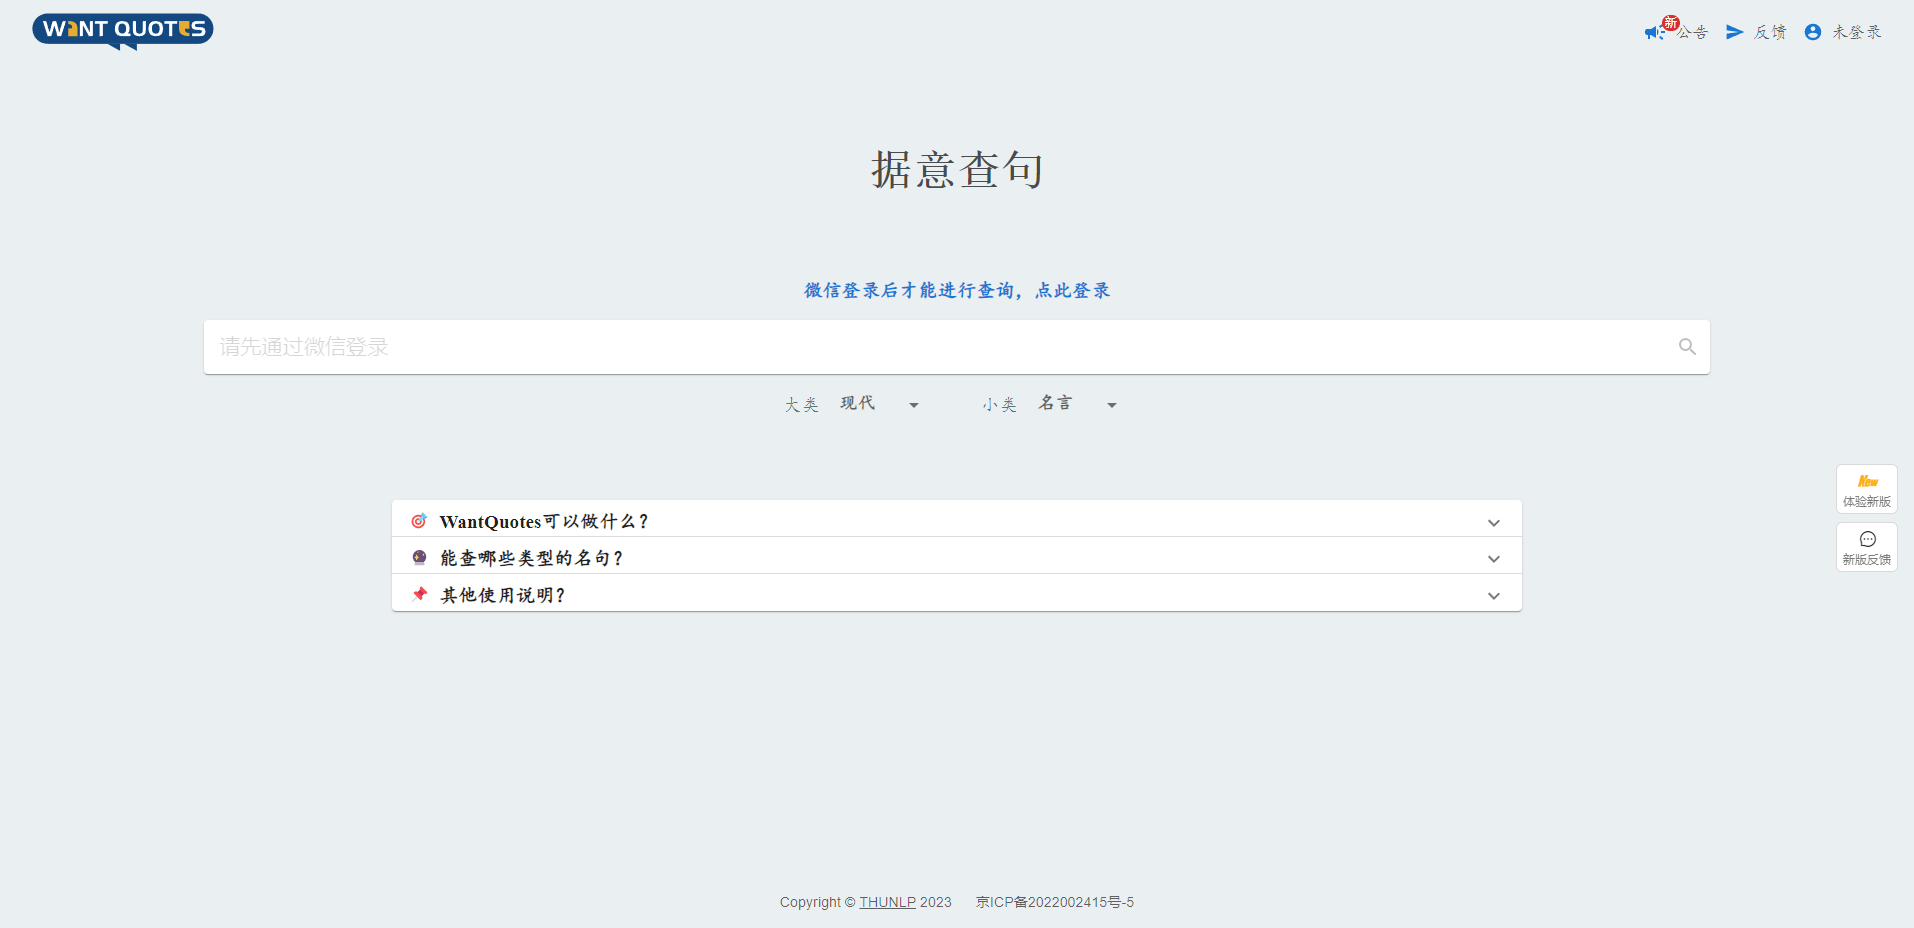Click the New badge on 体验新版

tap(1867, 481)
